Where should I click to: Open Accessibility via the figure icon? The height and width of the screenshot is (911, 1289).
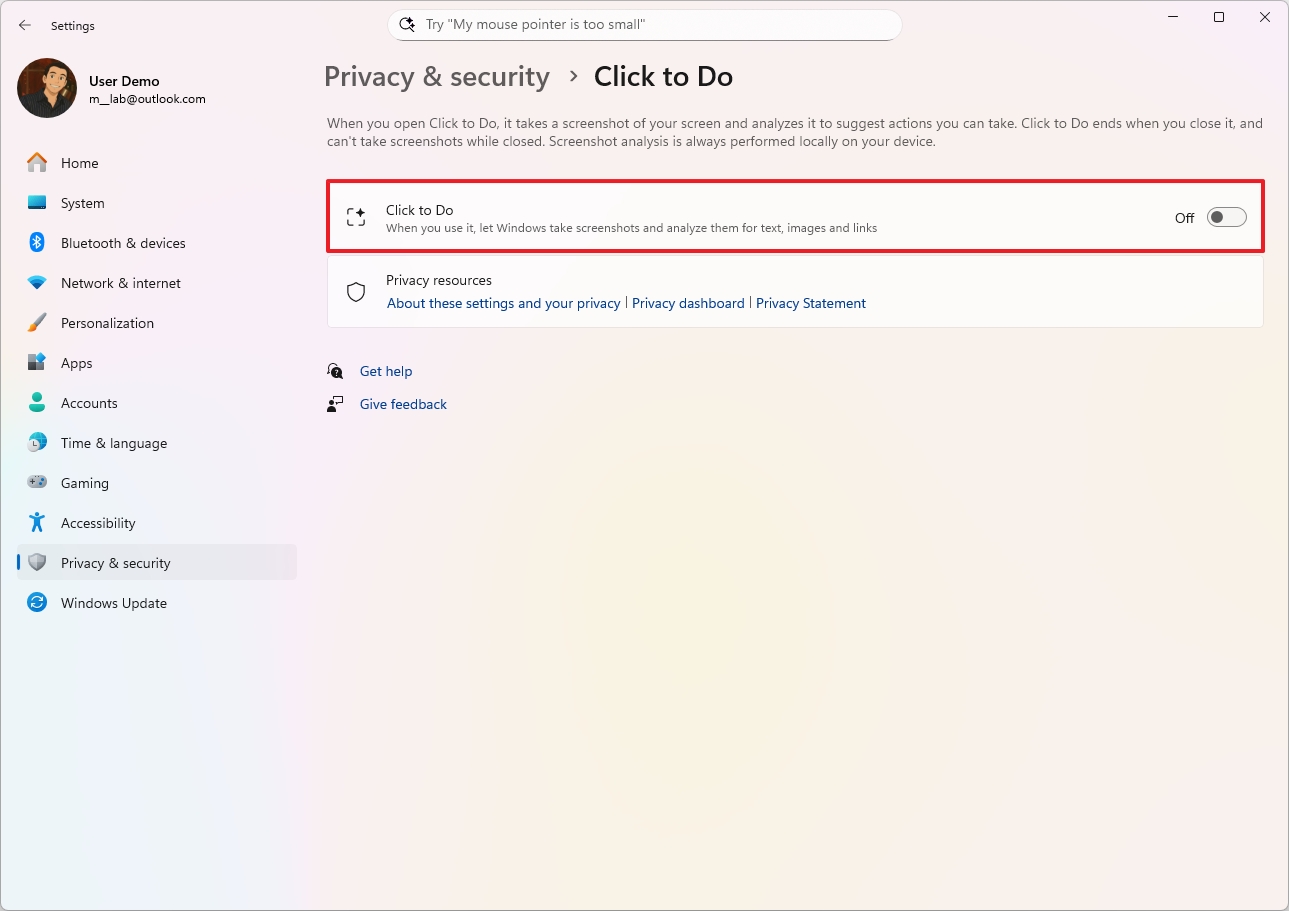point(37,522)
